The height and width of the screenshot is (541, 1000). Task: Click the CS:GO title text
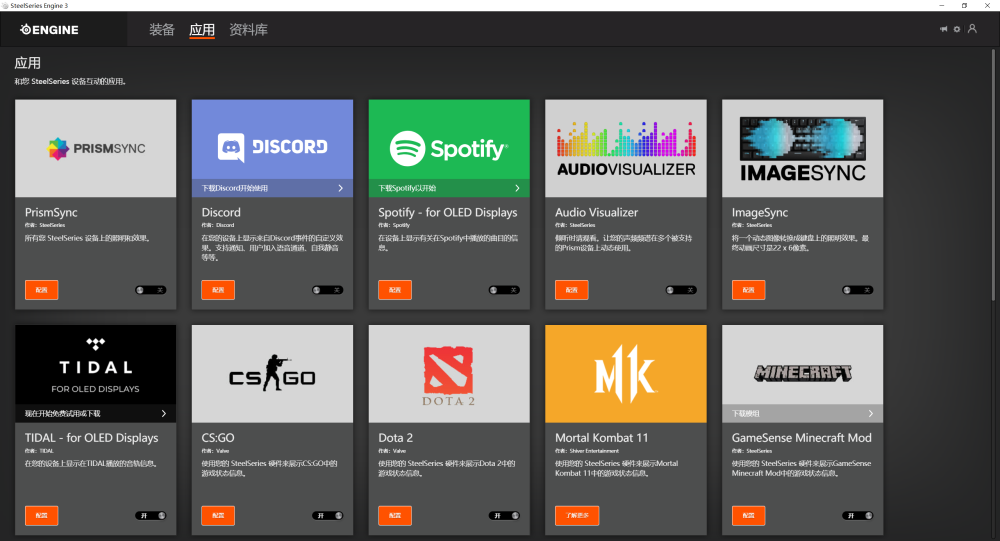pyautogui.click(x=218, y=438)
